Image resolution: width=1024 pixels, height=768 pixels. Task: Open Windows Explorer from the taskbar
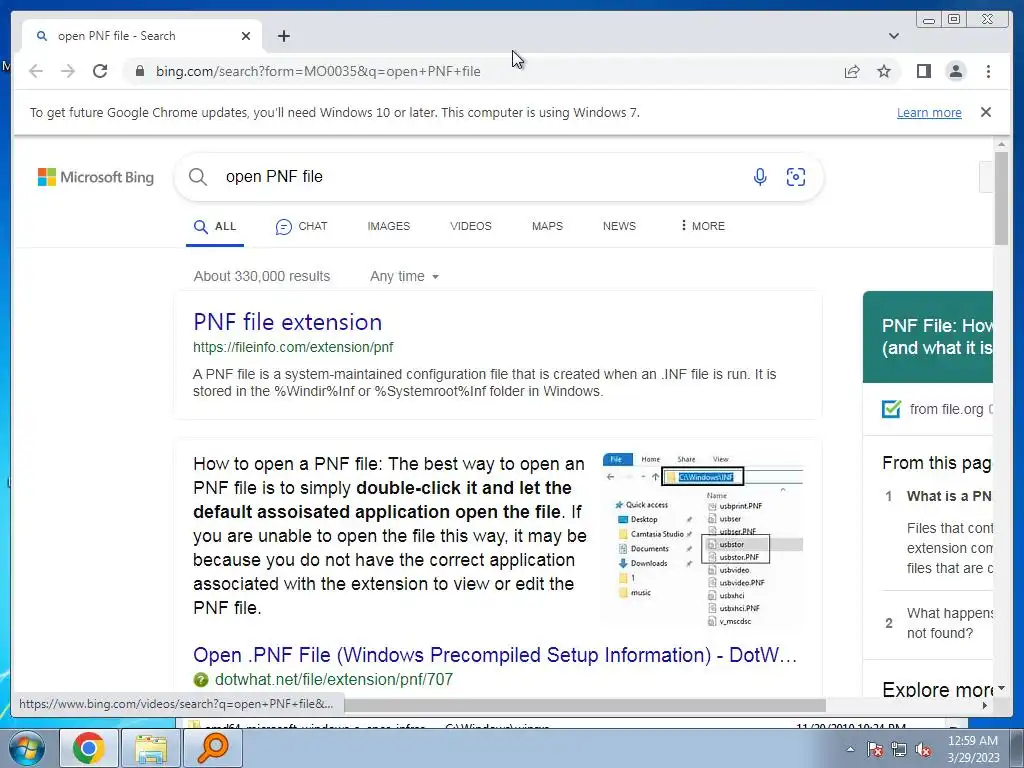coord(151,748)
